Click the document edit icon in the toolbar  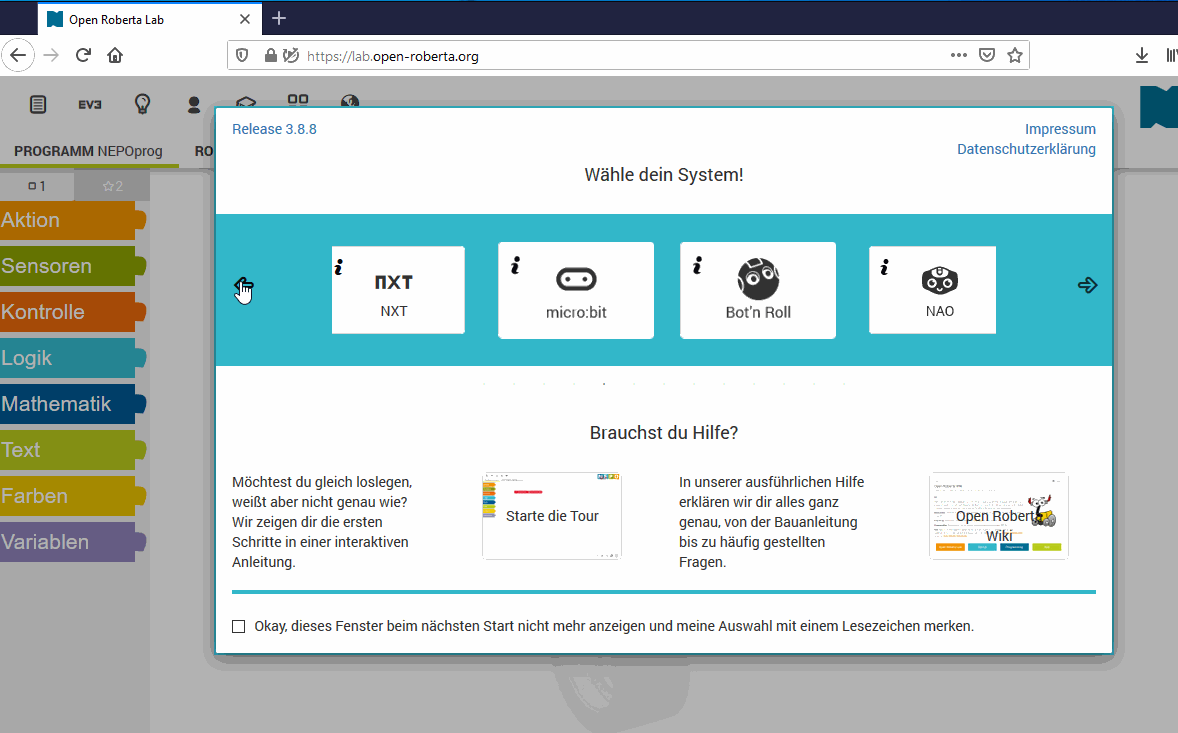click(38, 103)
